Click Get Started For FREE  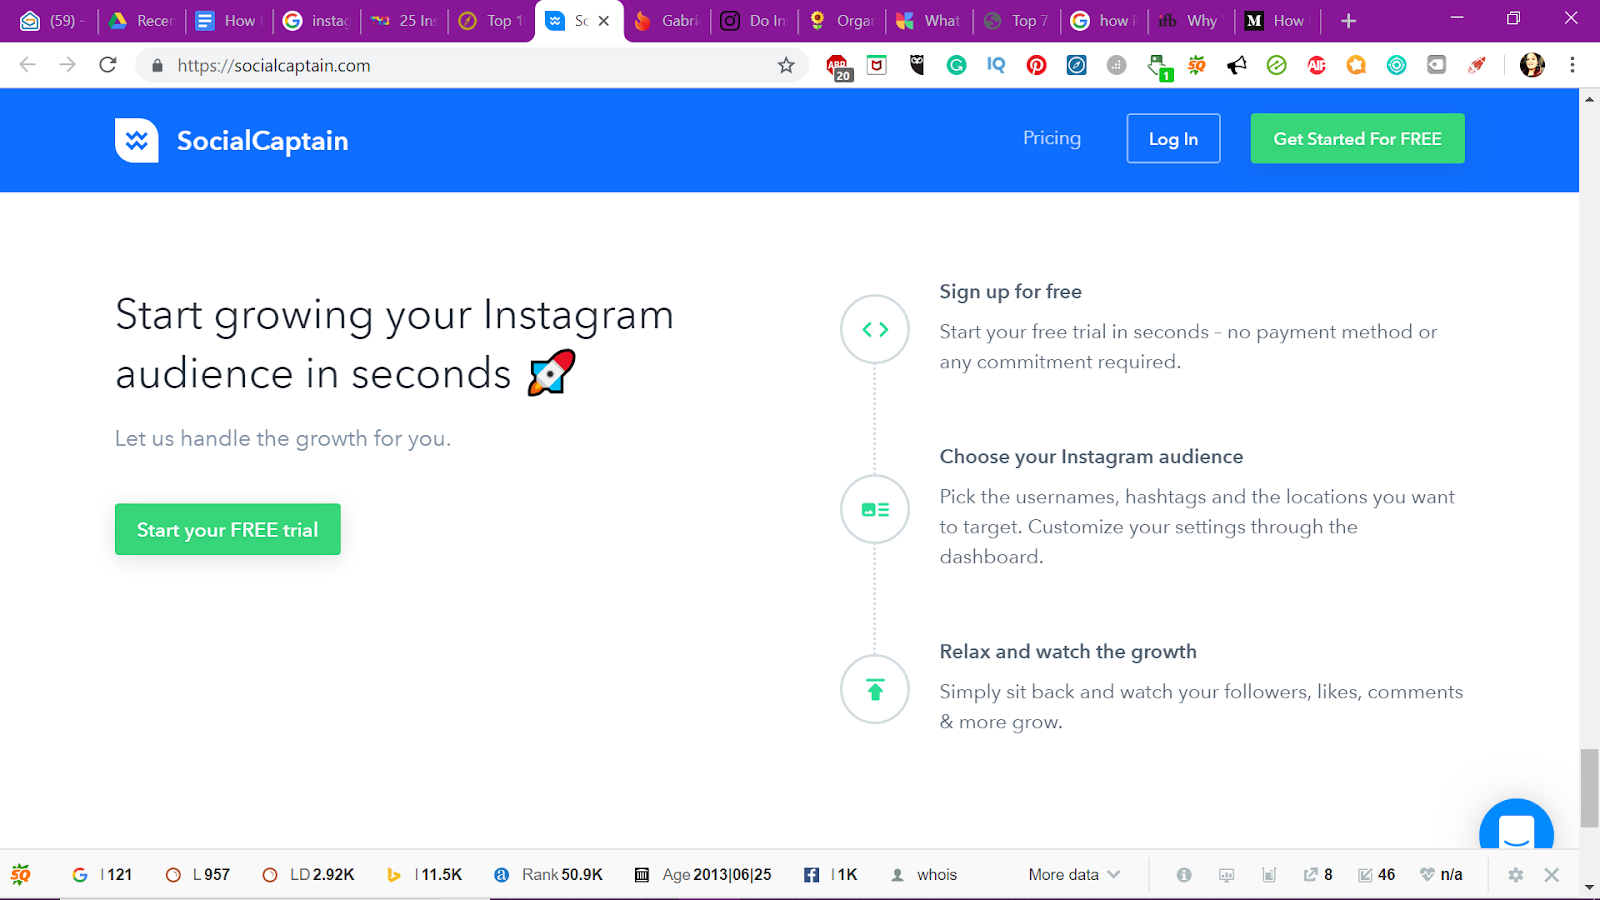pos(1357,139)
